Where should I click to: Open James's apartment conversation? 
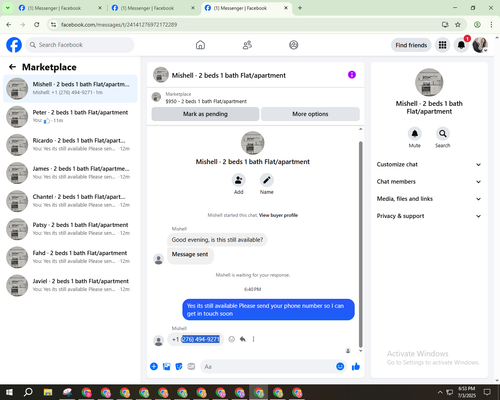pyautogui.click(x=70, y=173)
